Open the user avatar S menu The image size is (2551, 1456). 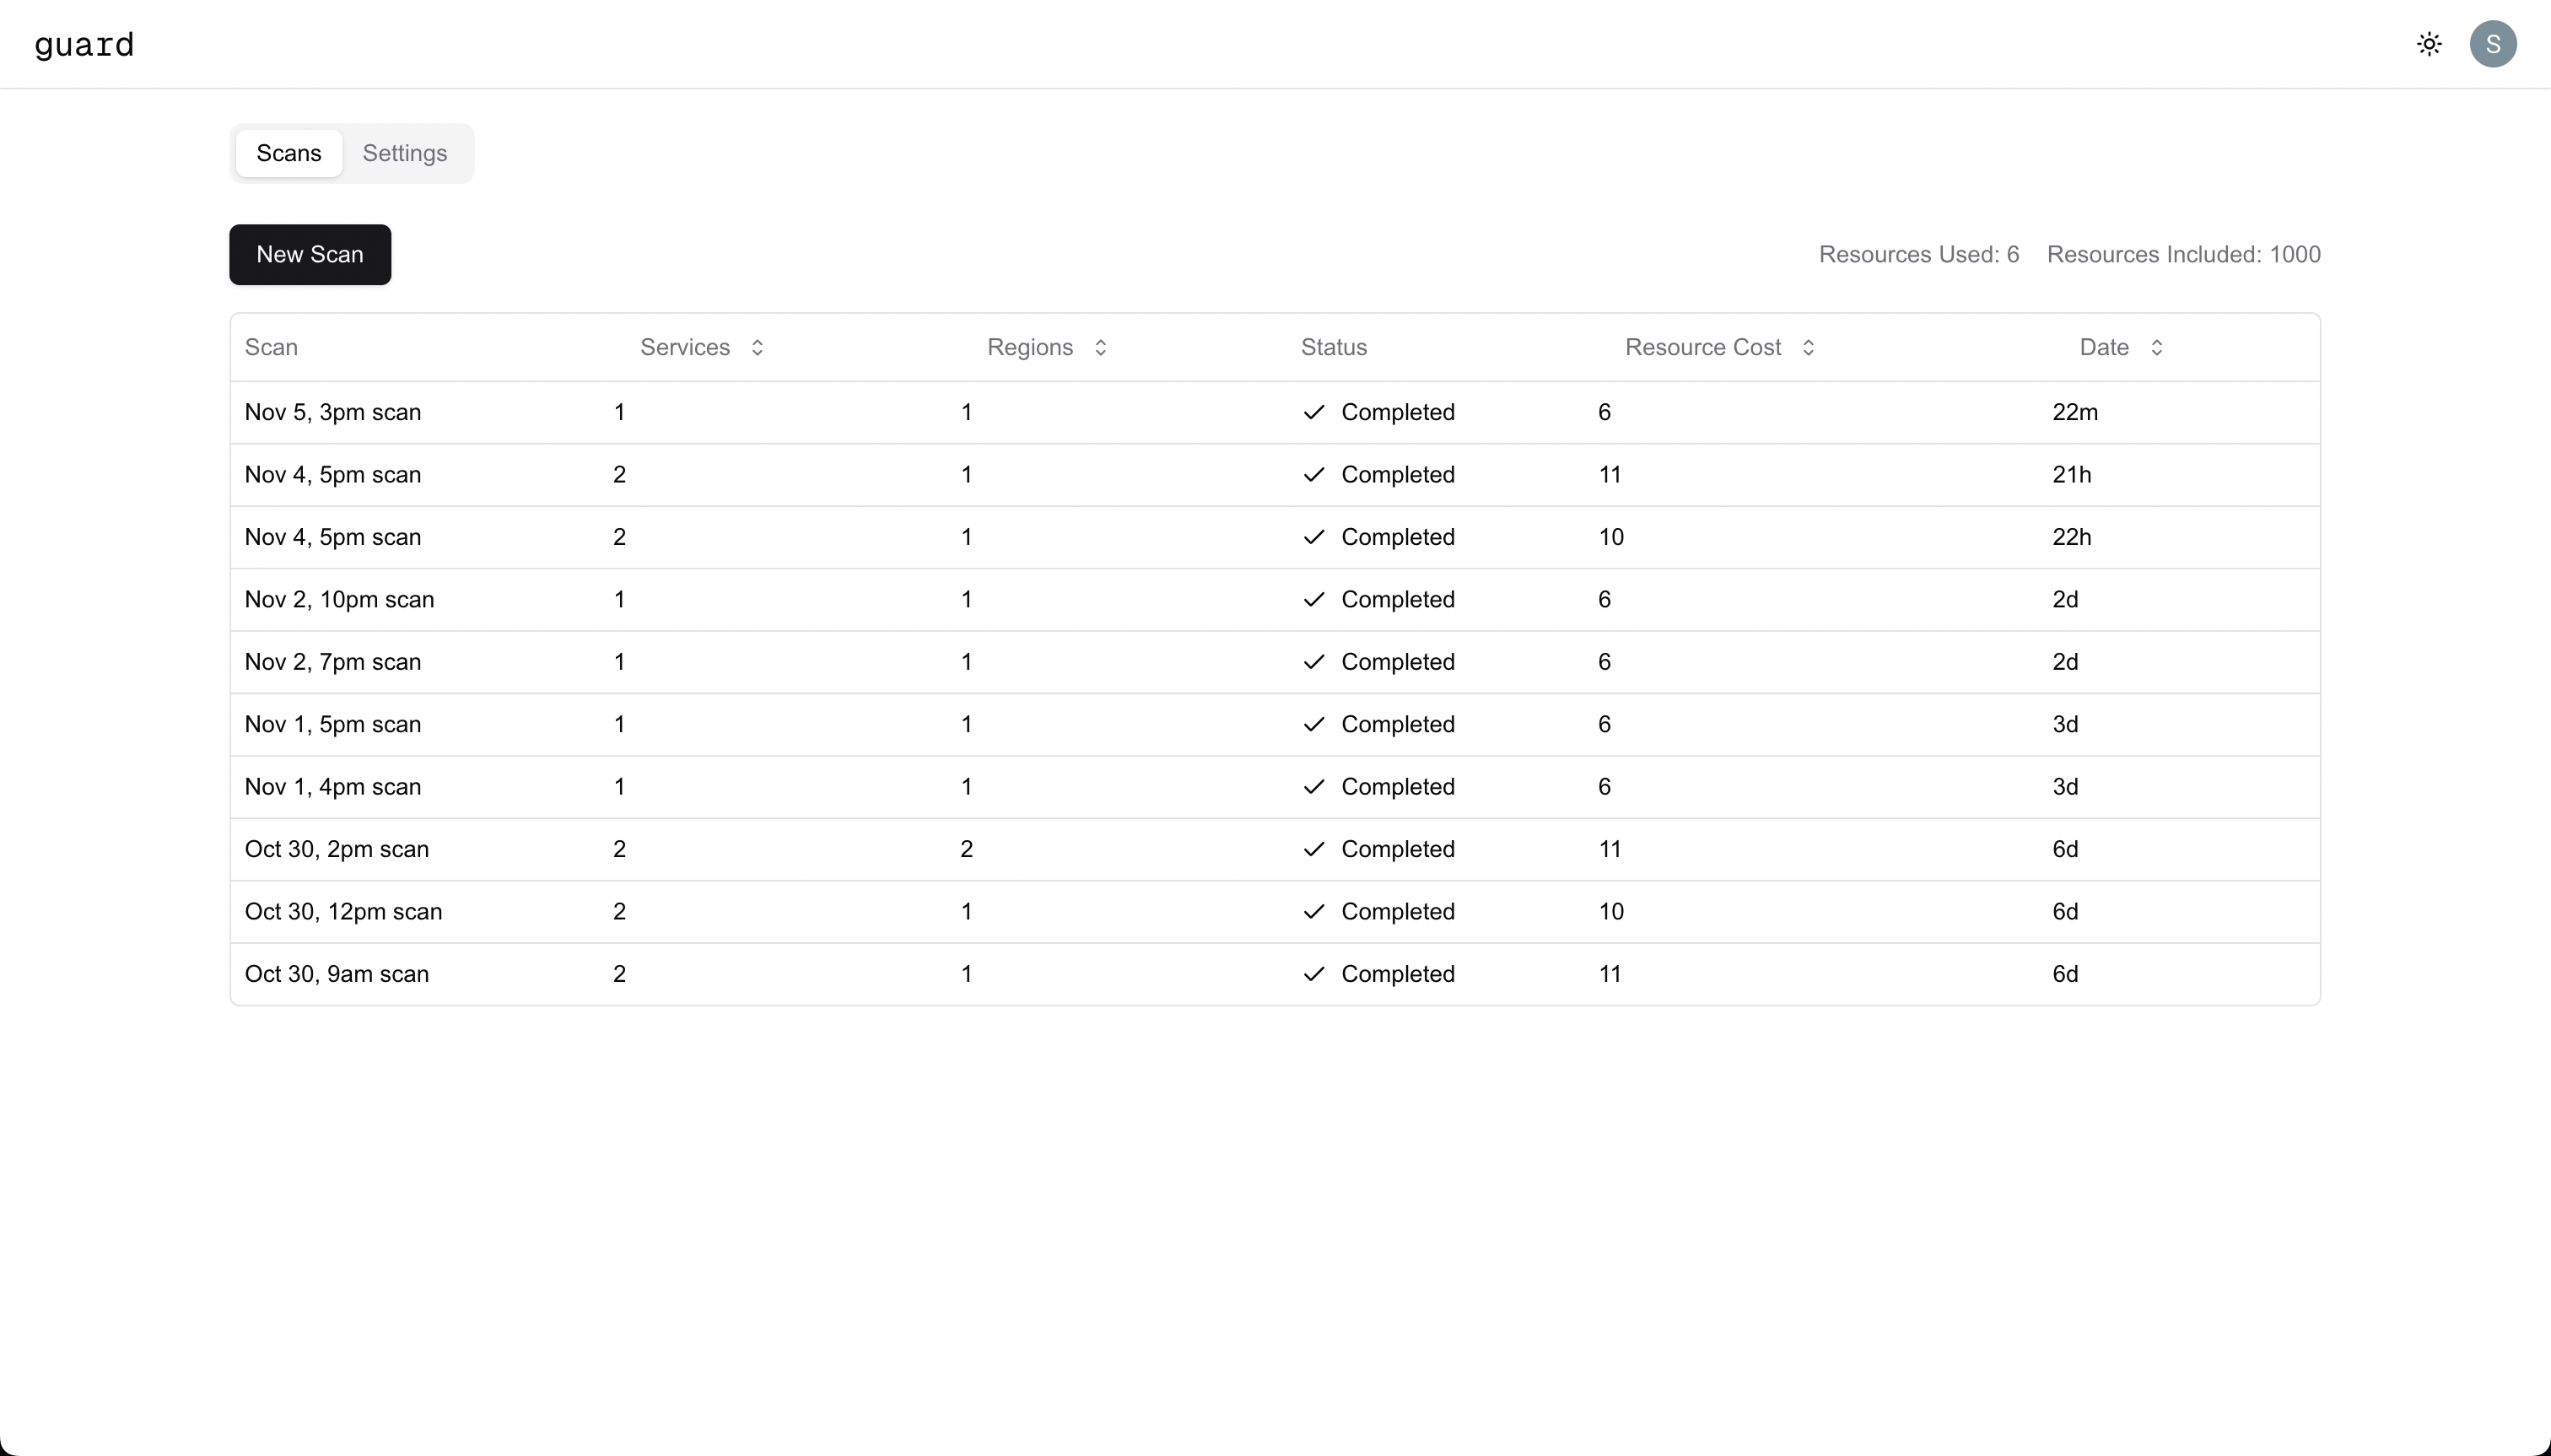[2492, 44]
